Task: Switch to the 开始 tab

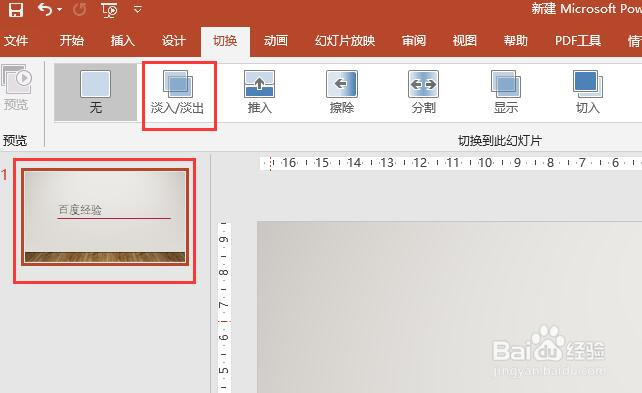Action: tap(72, 41)
